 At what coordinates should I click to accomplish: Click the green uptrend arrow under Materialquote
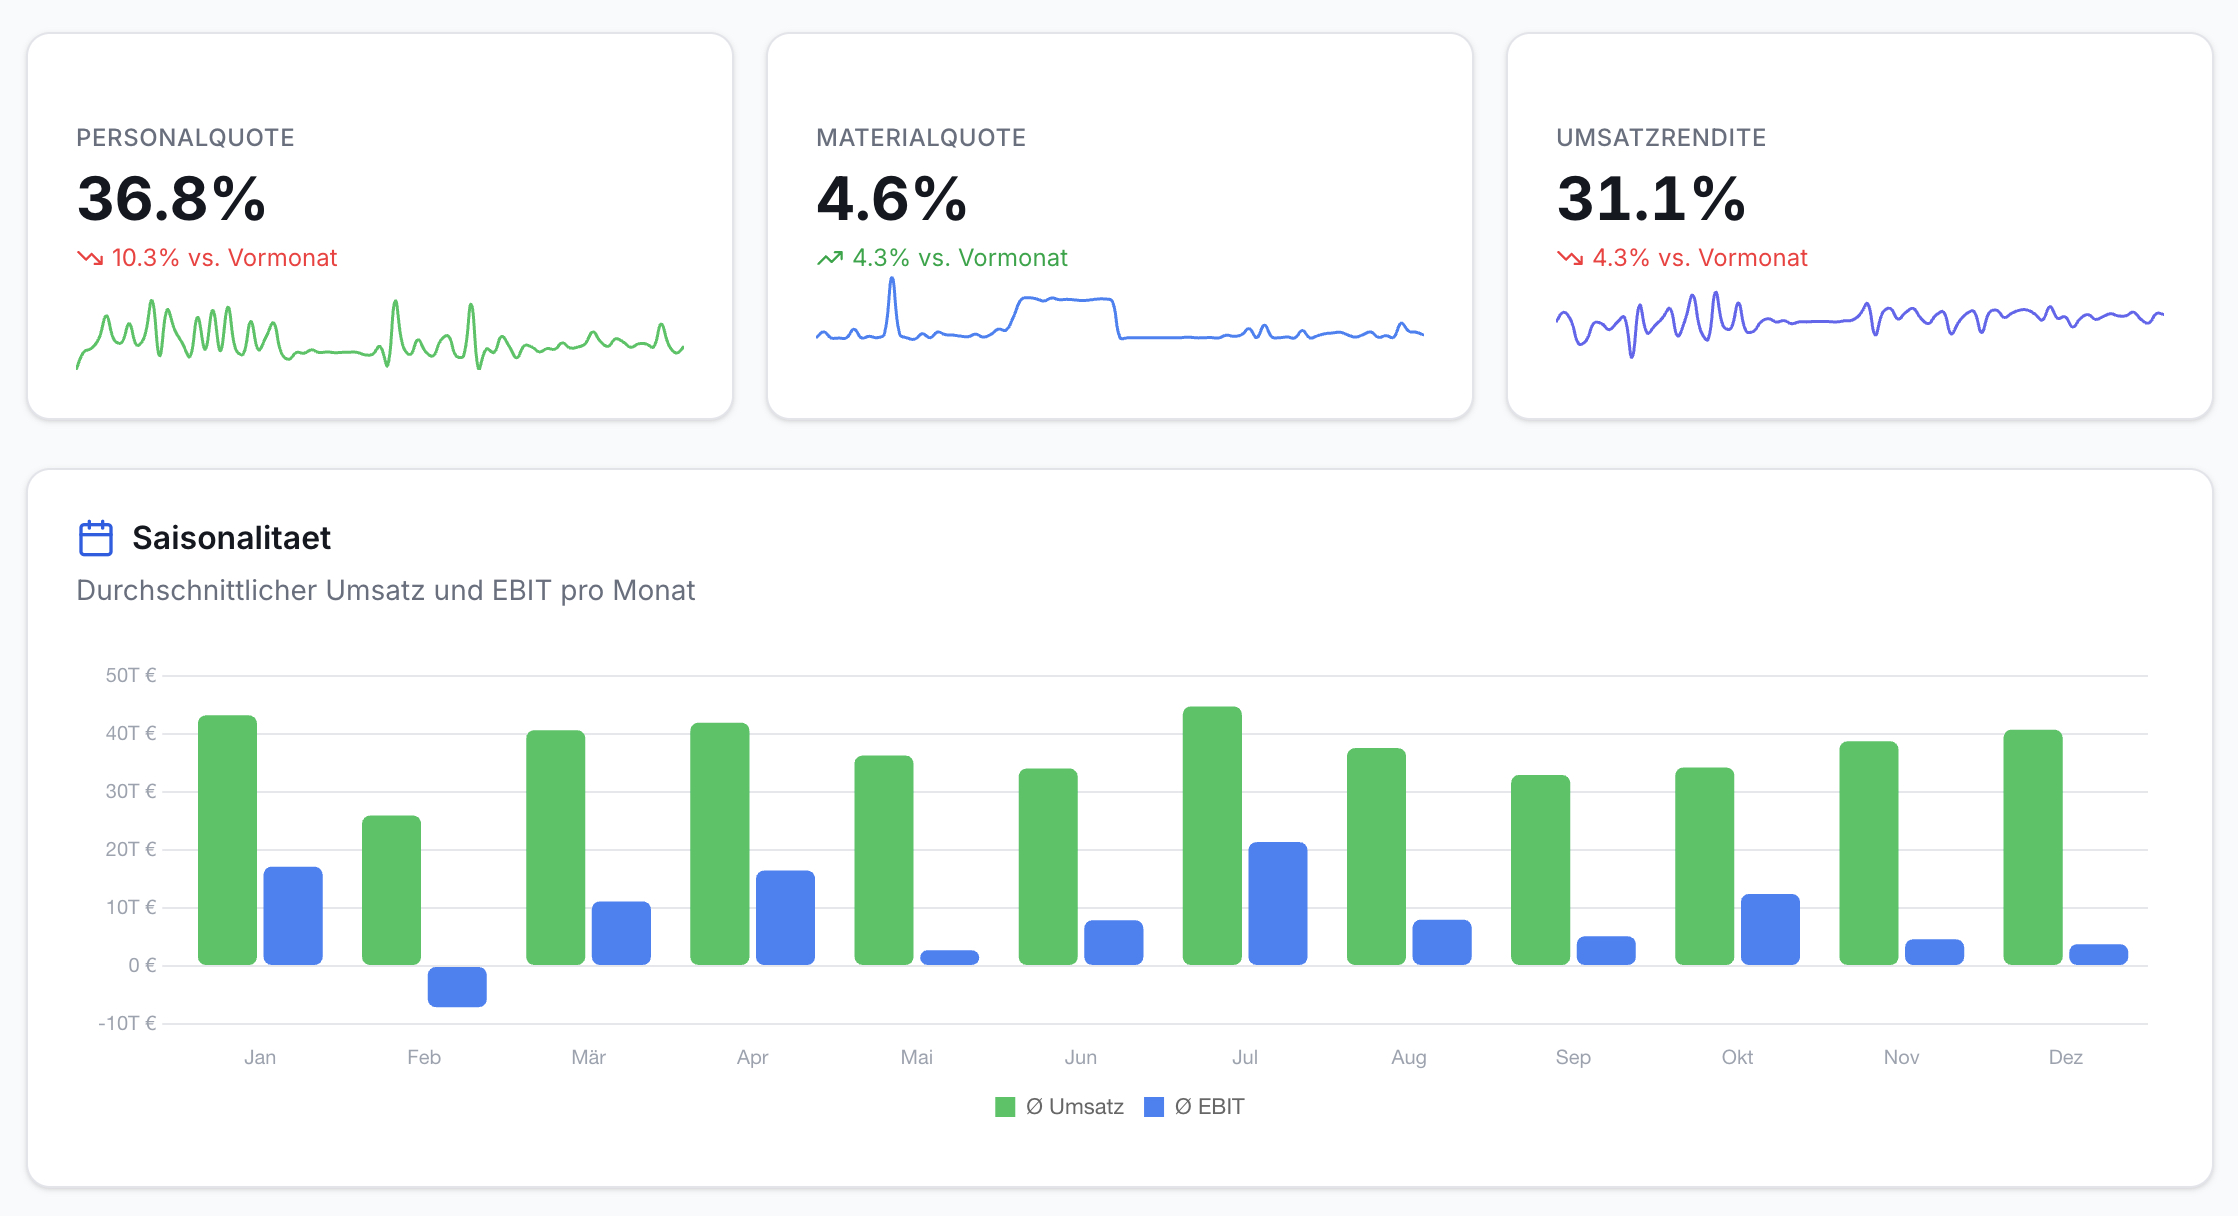830,258
